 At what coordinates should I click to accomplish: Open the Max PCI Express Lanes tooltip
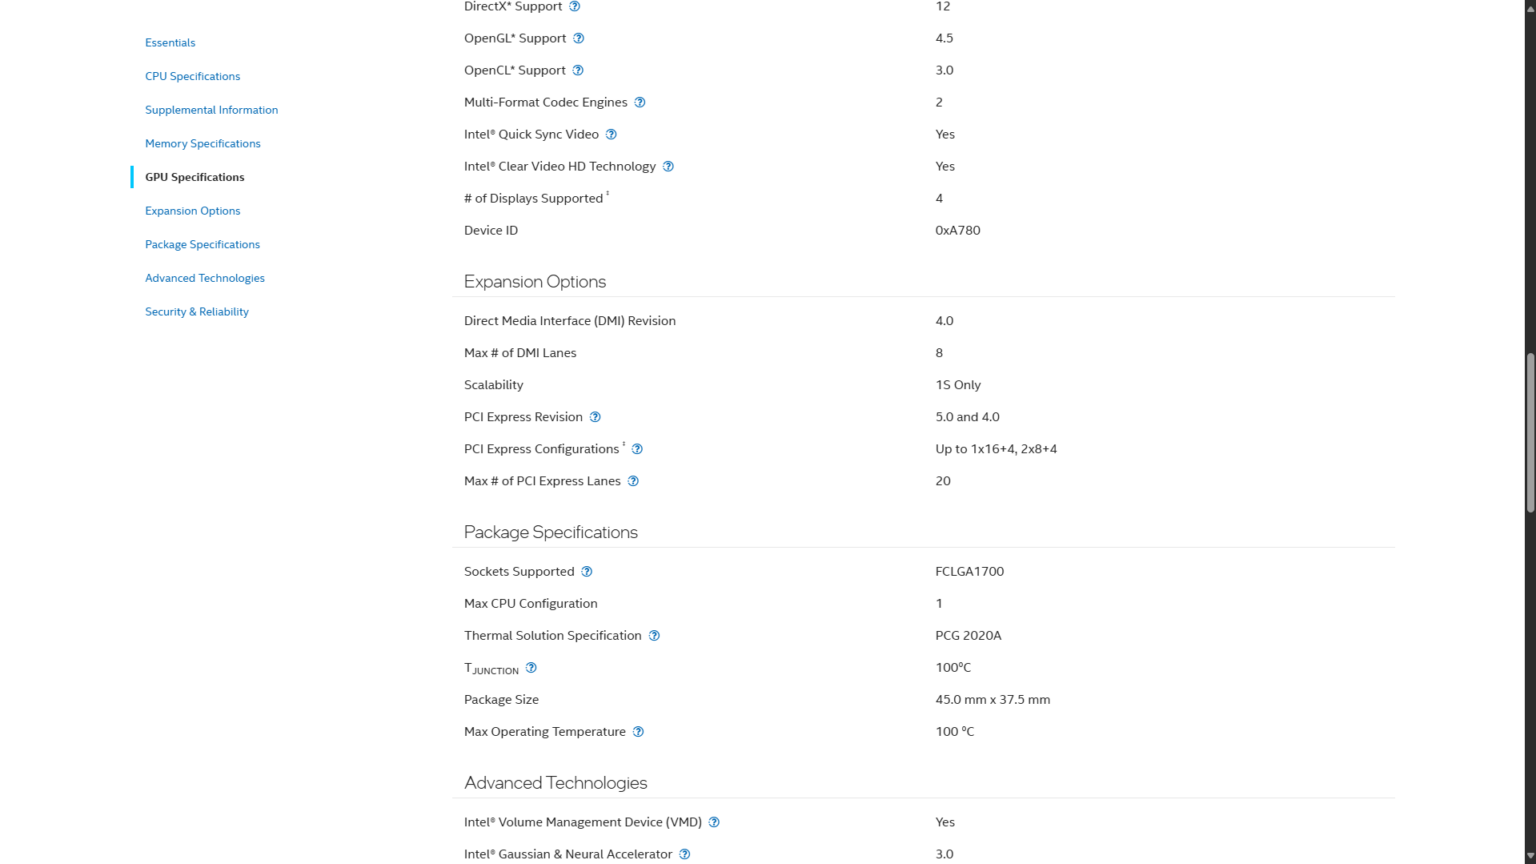pos(632,481)
